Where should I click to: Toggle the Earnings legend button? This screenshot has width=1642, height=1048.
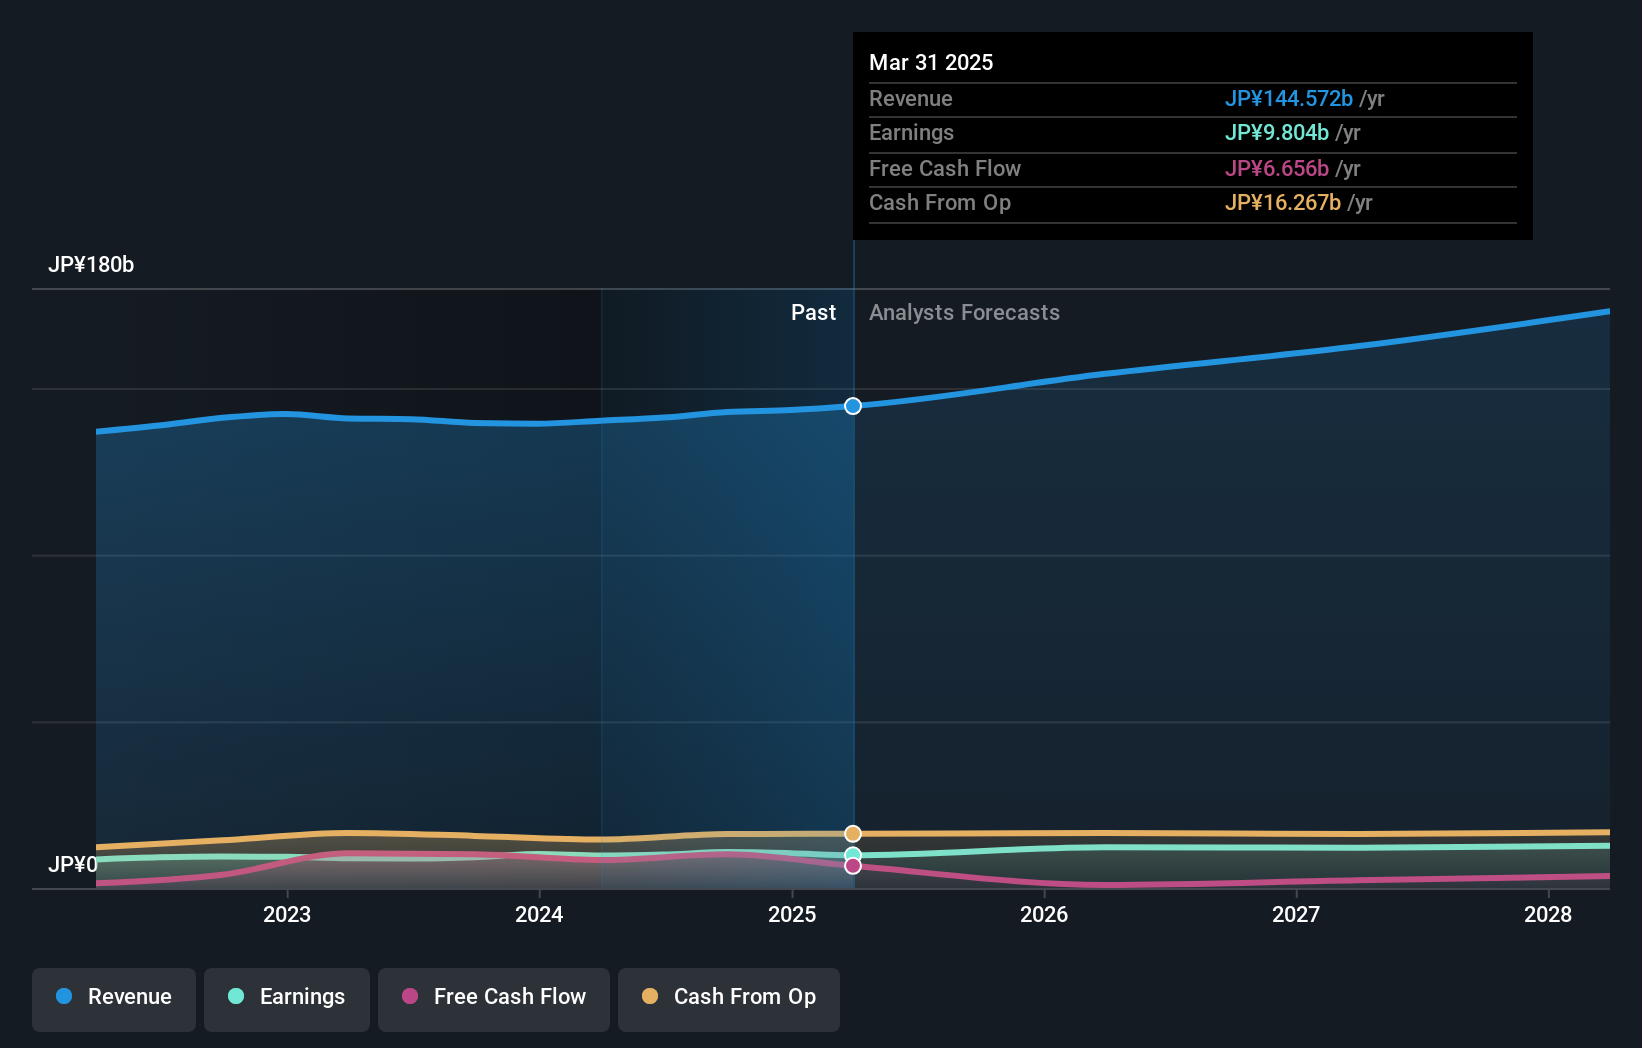(287, 999)
